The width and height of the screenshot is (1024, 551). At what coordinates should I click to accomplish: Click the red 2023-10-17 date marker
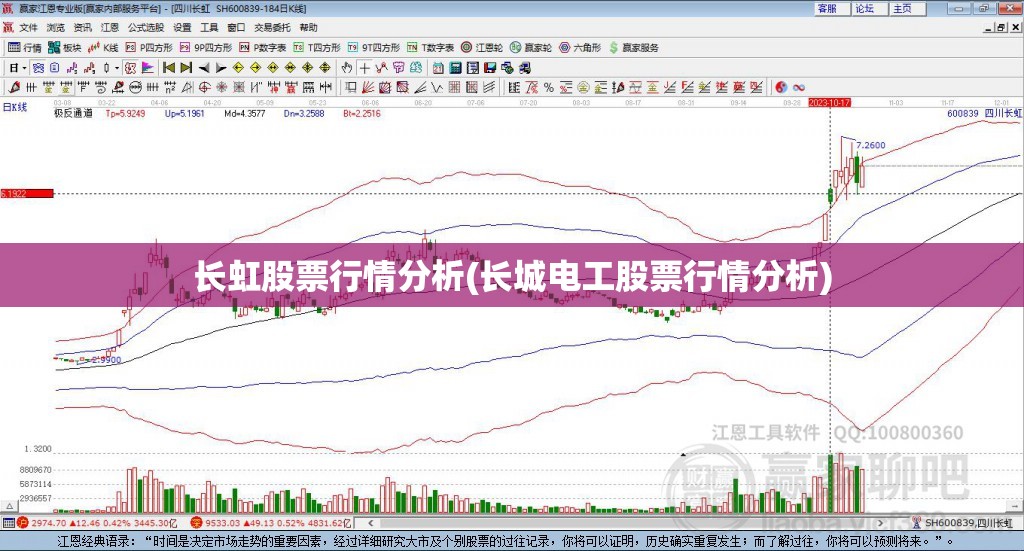829,102
